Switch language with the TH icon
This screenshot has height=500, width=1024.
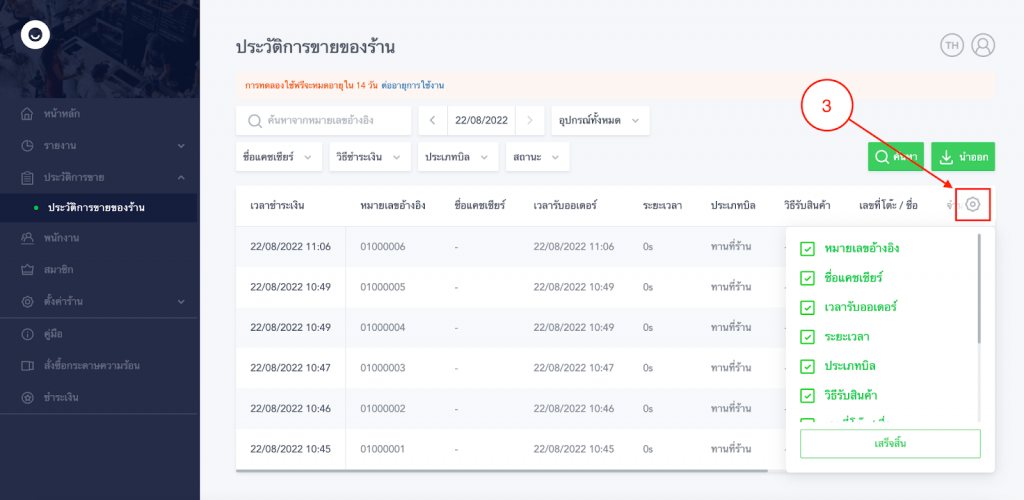(950, 45)
